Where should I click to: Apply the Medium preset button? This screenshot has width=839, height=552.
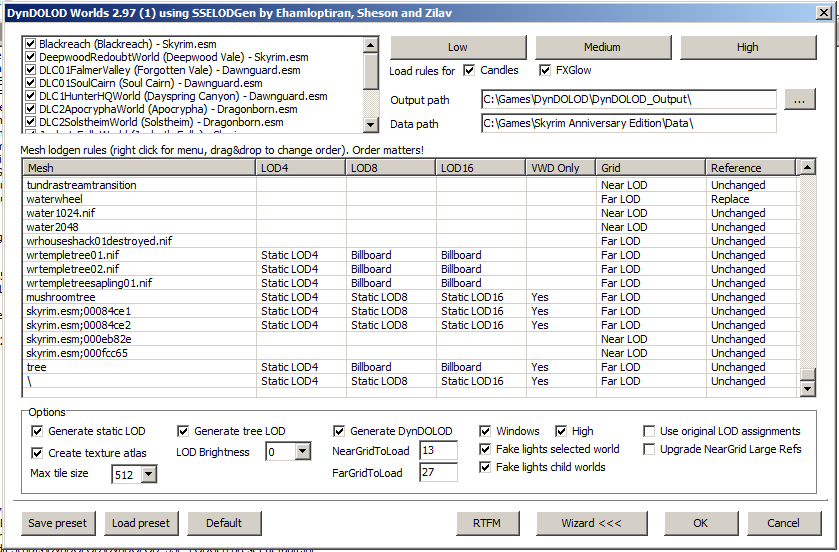(603, 47)
